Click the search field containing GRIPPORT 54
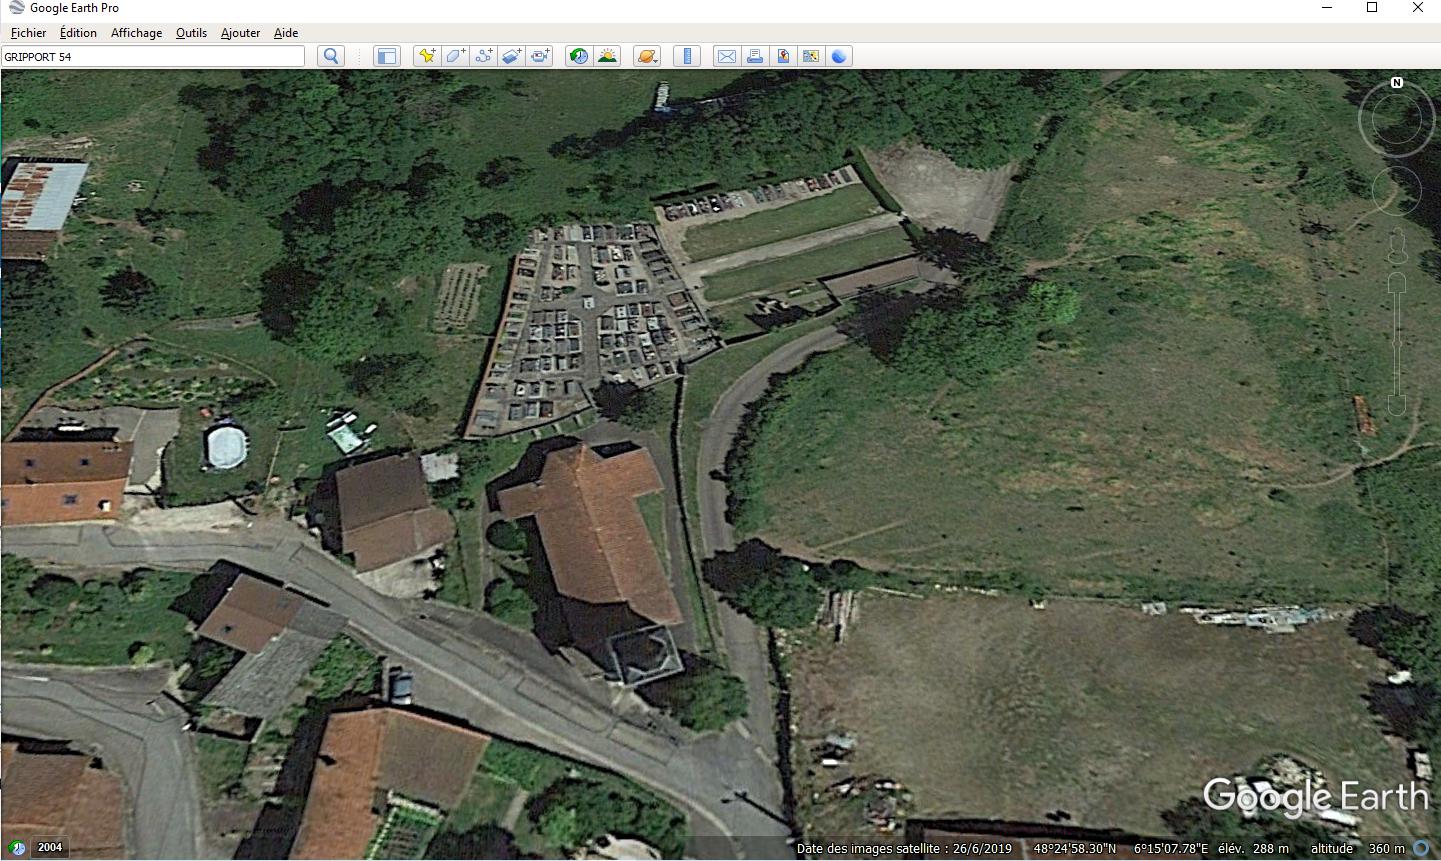1441x861 pixels. click(x=153, y=56)
